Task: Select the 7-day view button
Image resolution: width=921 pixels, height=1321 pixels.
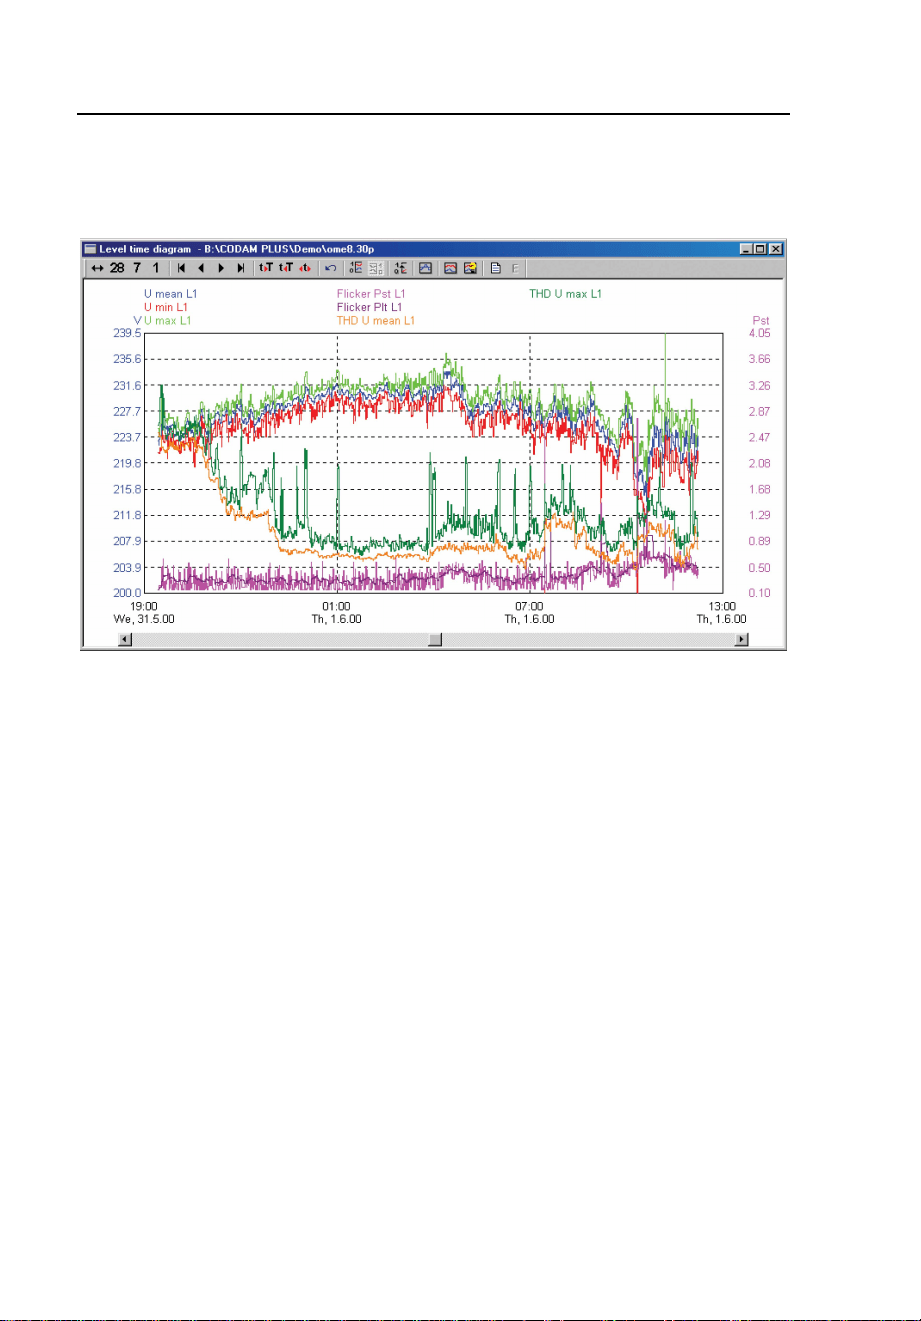Action: pos(137,268)
